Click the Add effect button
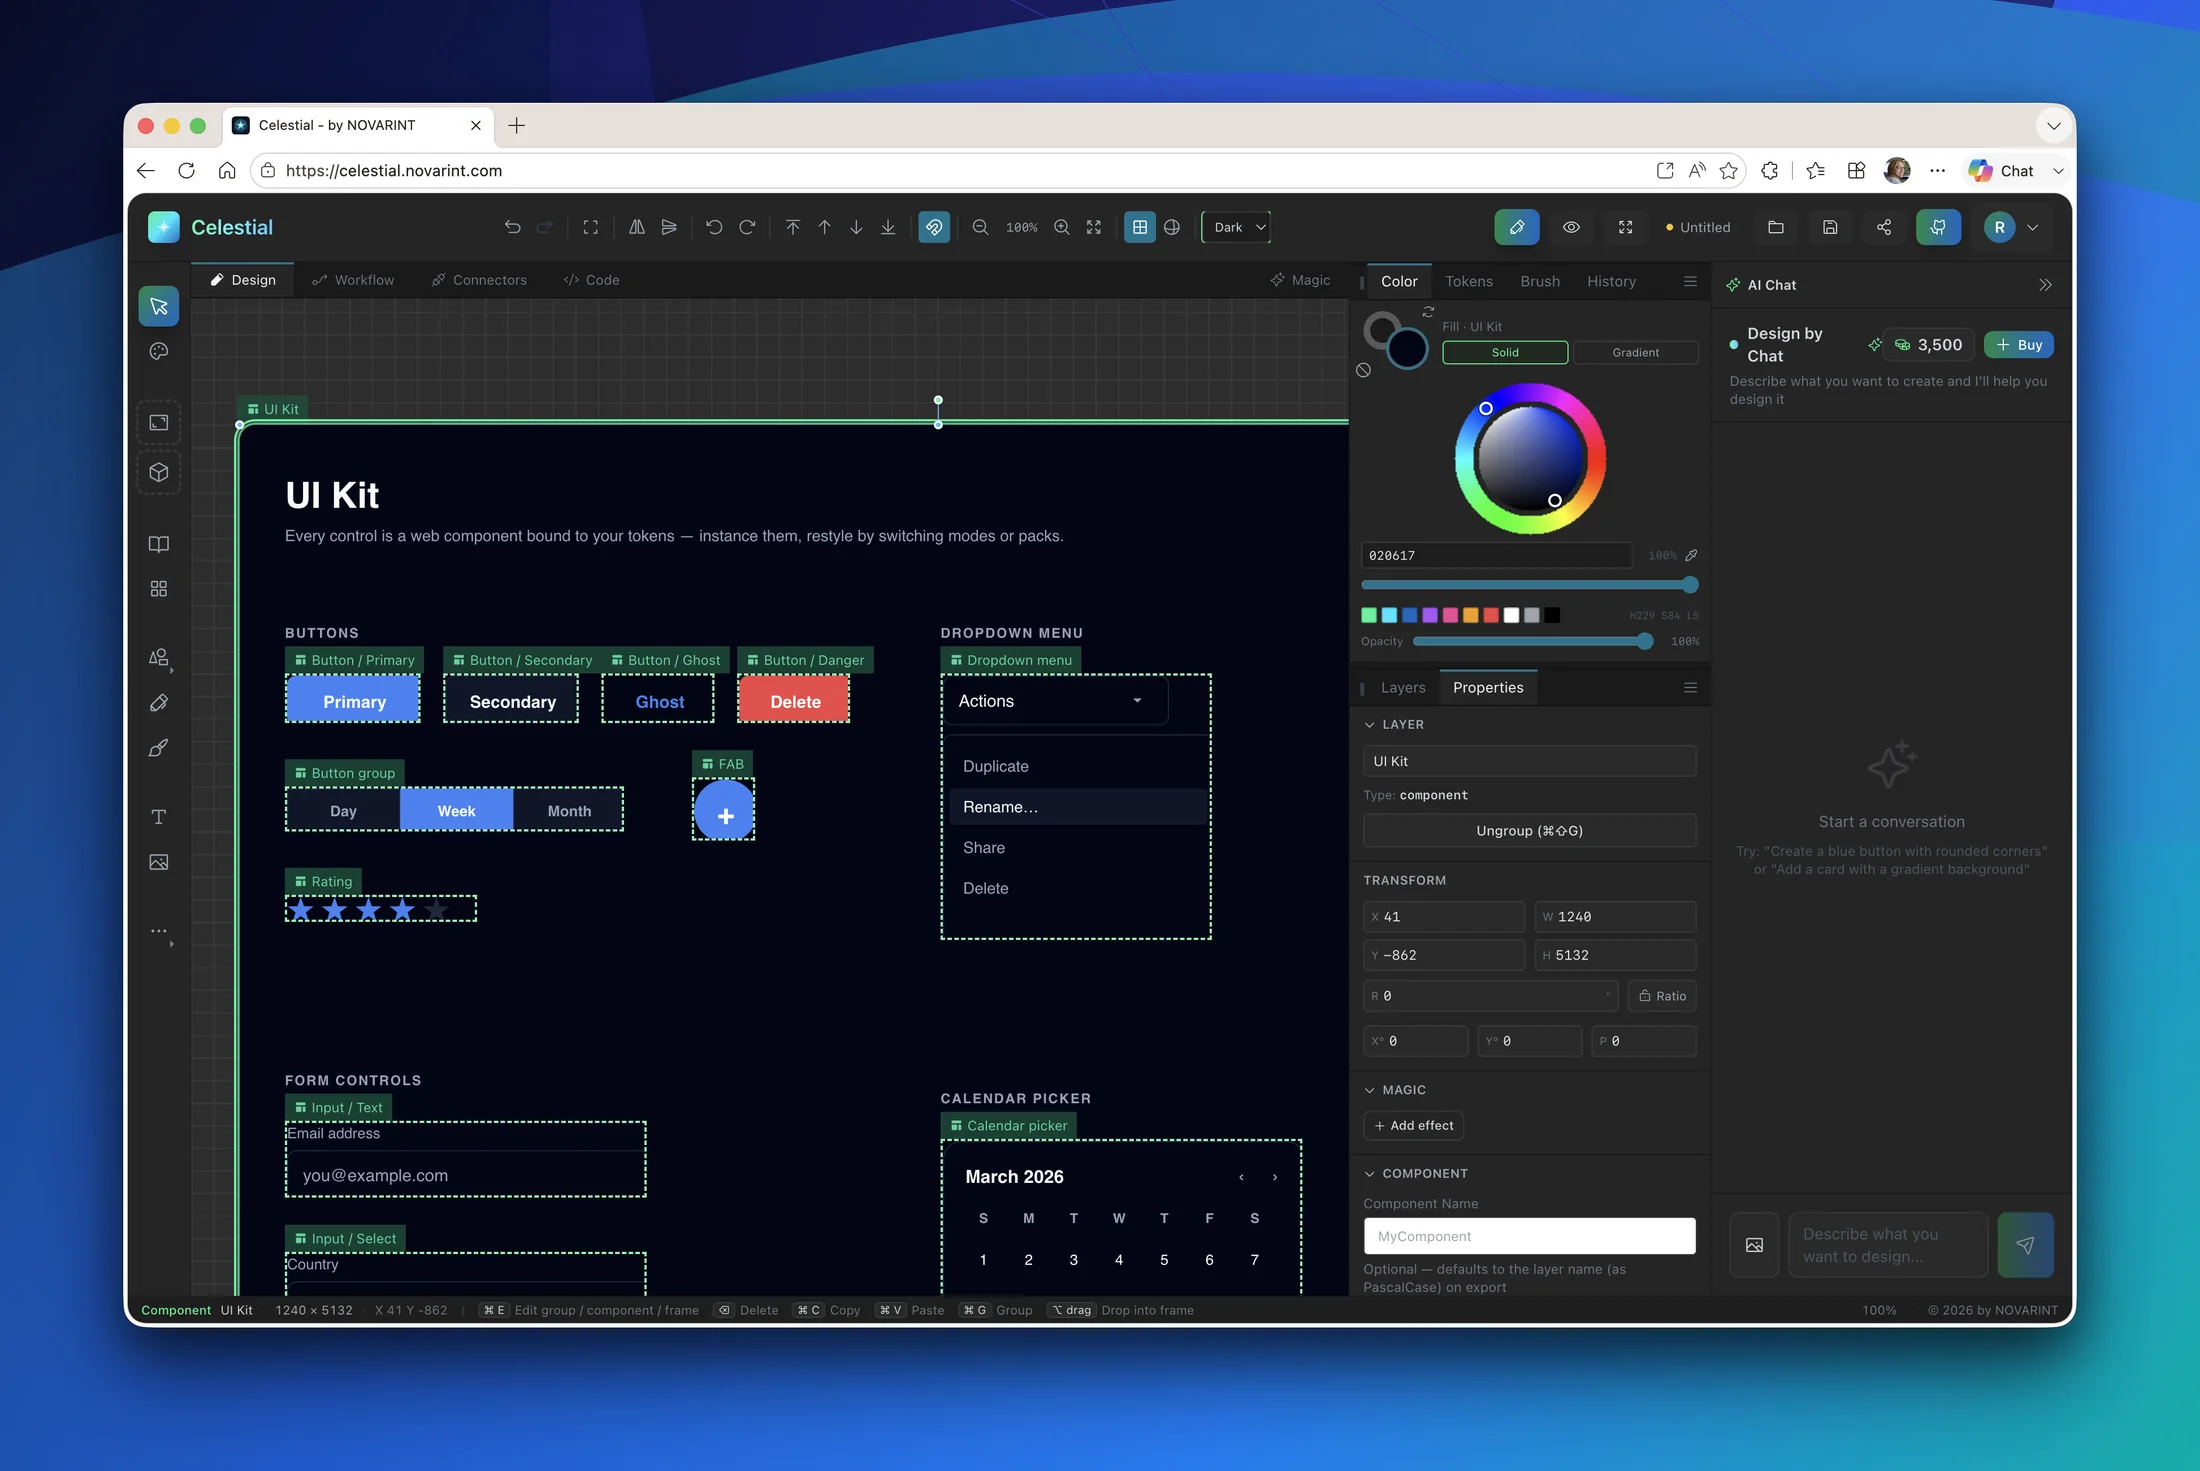 (1414, 1126)
